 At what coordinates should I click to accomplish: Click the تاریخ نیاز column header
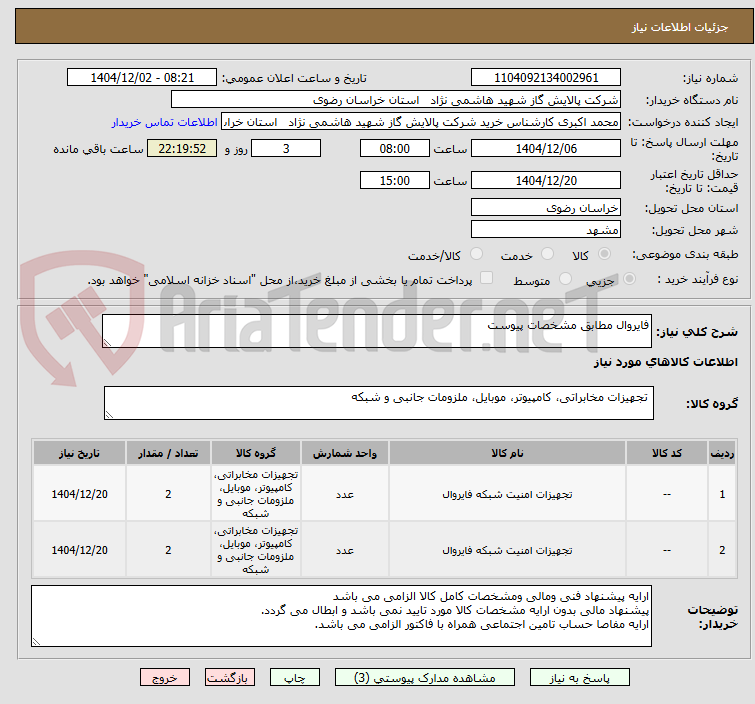(79, 453)
